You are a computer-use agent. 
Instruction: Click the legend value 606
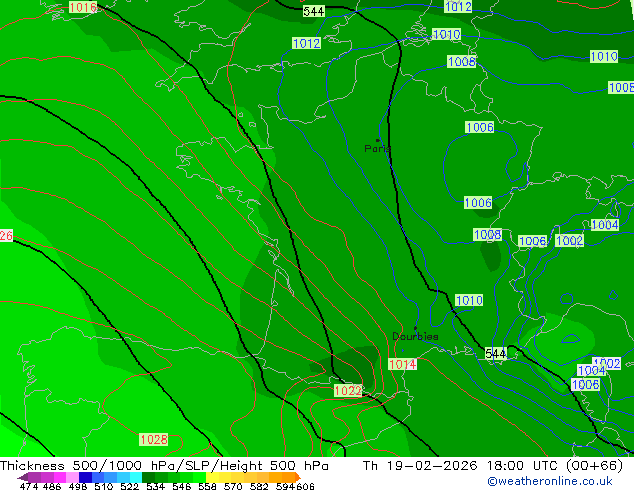coord(305,486)
